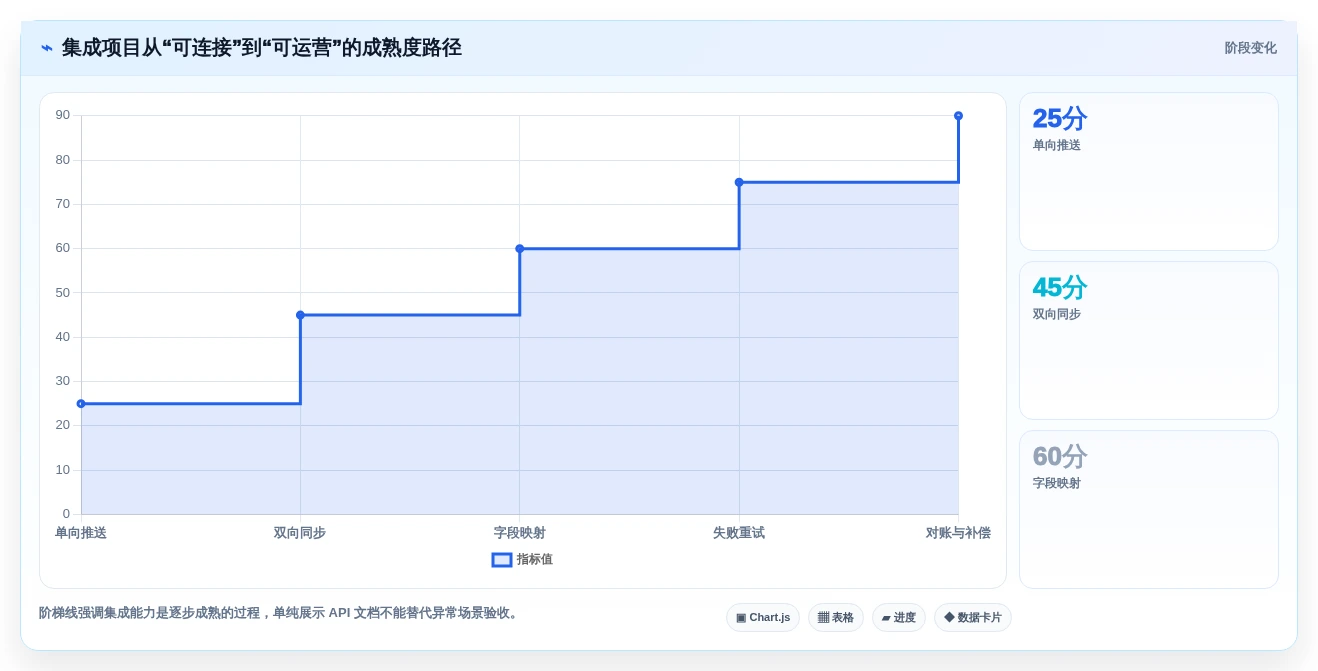Click the chart title 集成项目 heading

(262, 48)
